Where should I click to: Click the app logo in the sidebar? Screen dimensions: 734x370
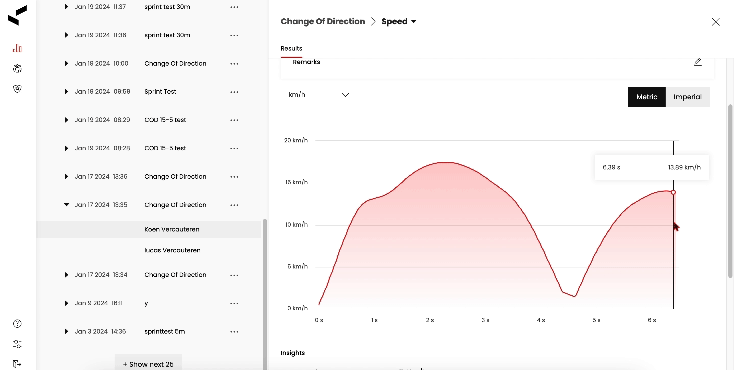click(x=17, y=15)
